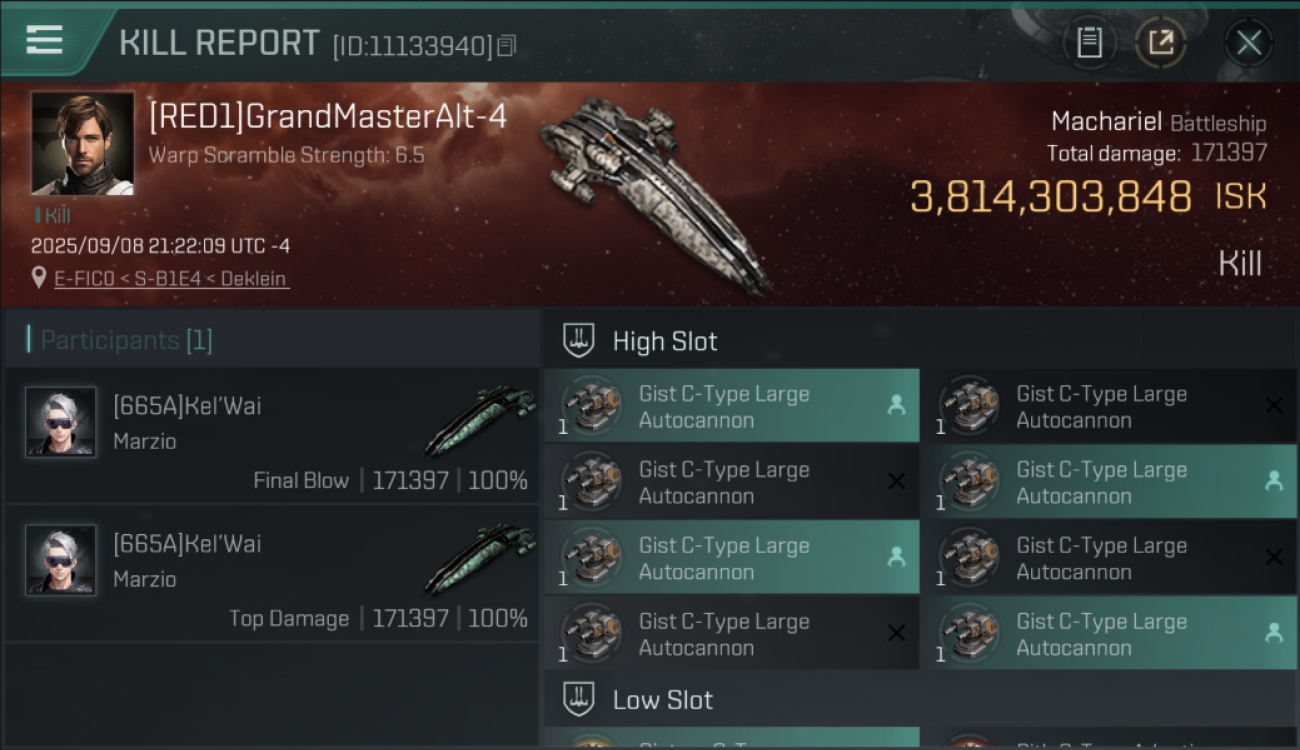This screenshot has height=750, width=1300.
Task: Click Kel'Wai's Top Damage portrait
Action: coord(61,561)
